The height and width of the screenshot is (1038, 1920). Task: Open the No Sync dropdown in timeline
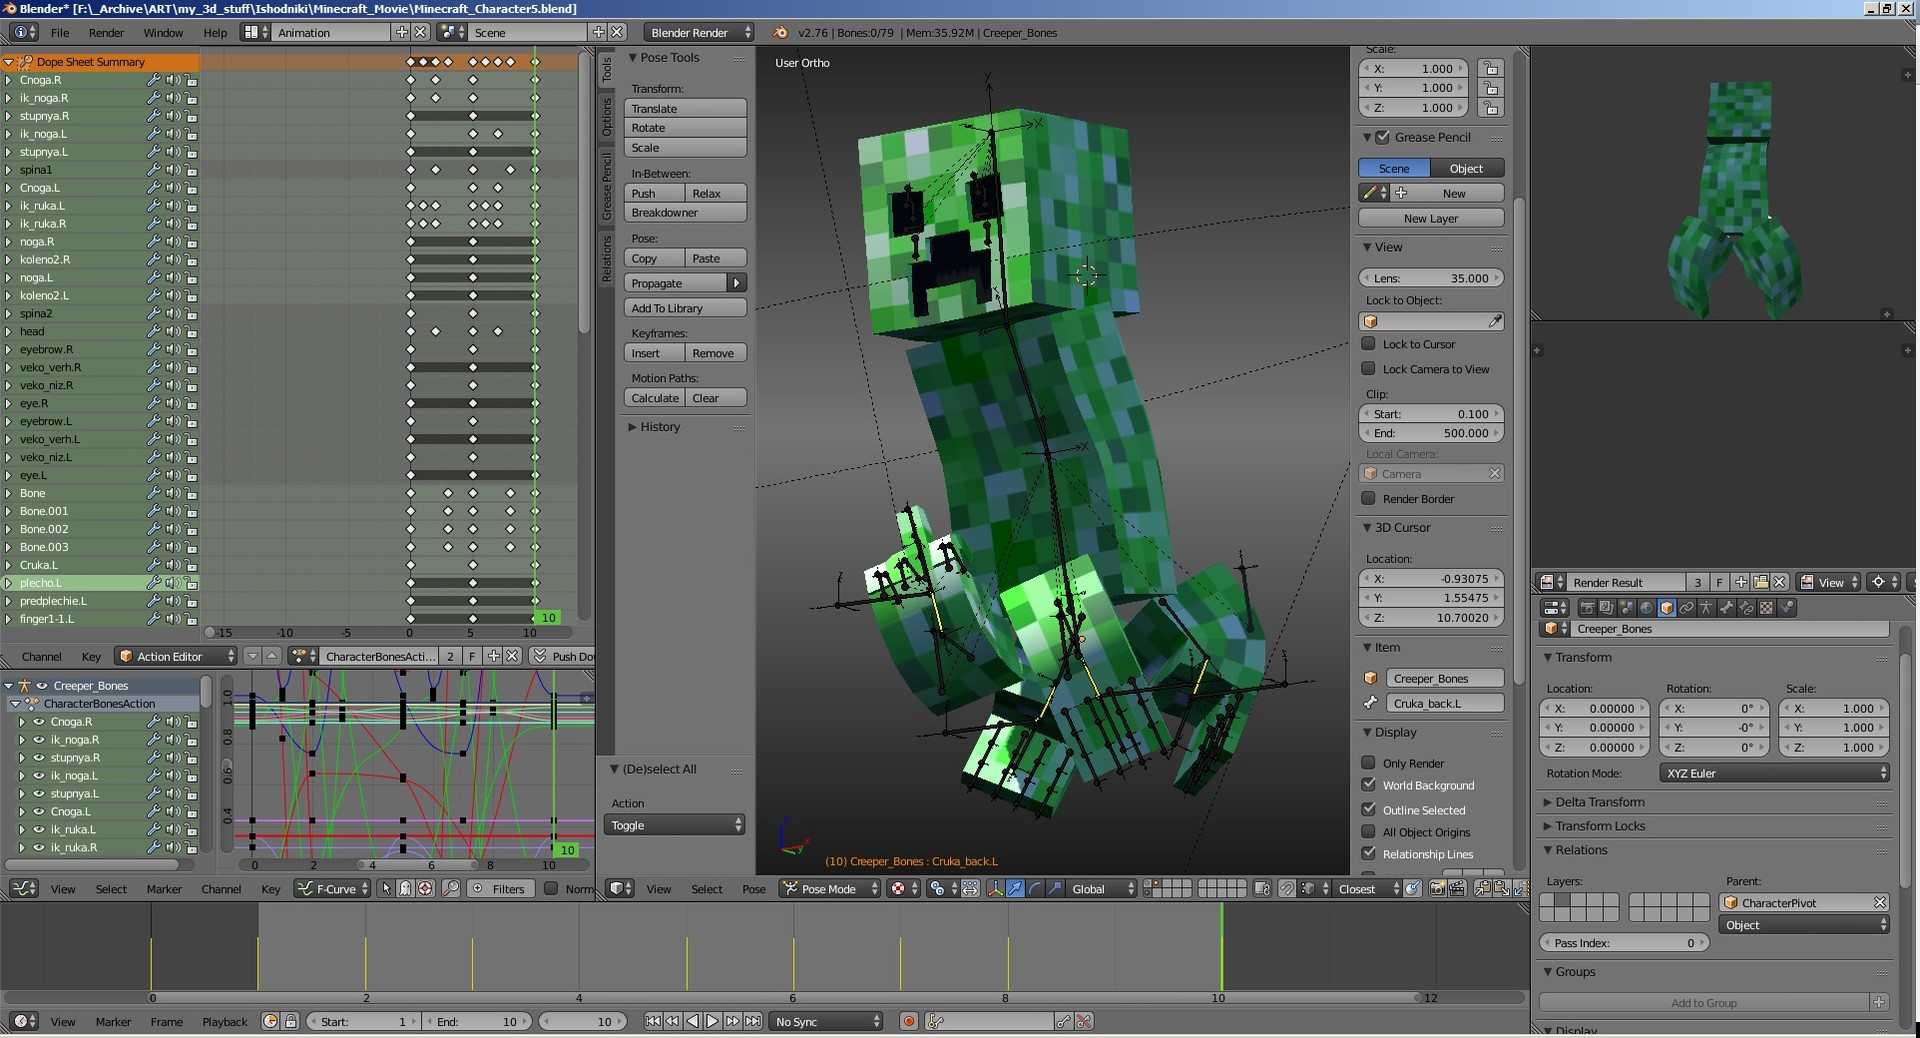click(x=827, y=1021)
